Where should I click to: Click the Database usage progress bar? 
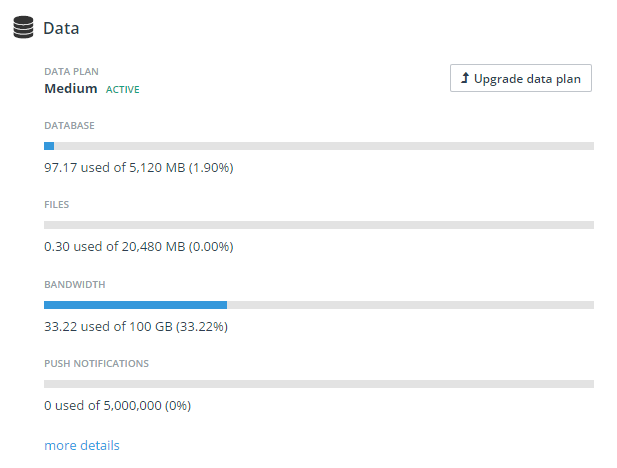(319, 146)
